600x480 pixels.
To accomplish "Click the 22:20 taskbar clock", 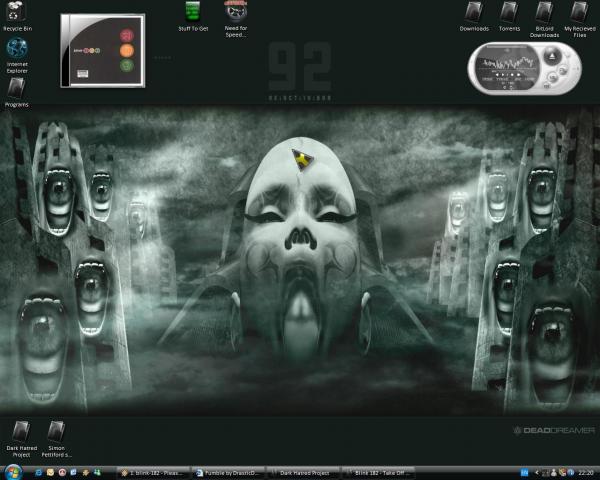I will point(586,473).
